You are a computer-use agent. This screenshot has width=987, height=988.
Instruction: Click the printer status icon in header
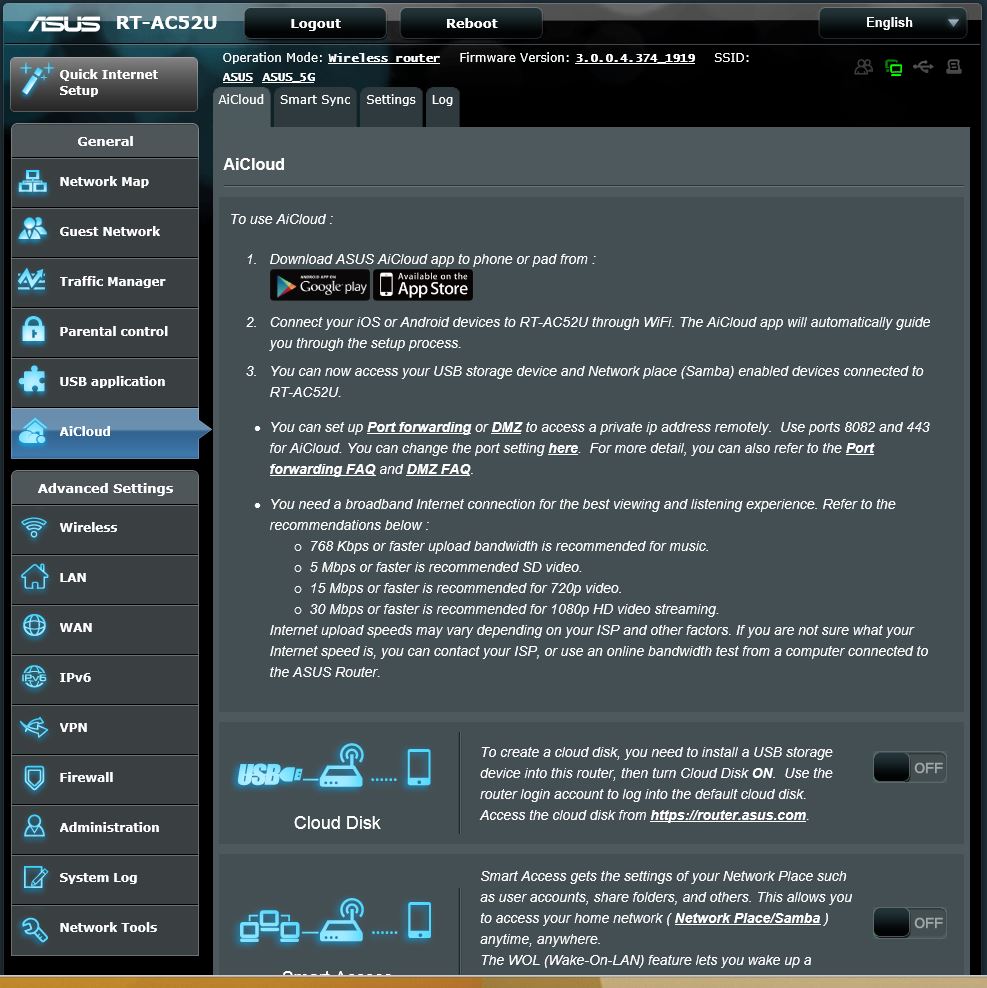point(954,66)
